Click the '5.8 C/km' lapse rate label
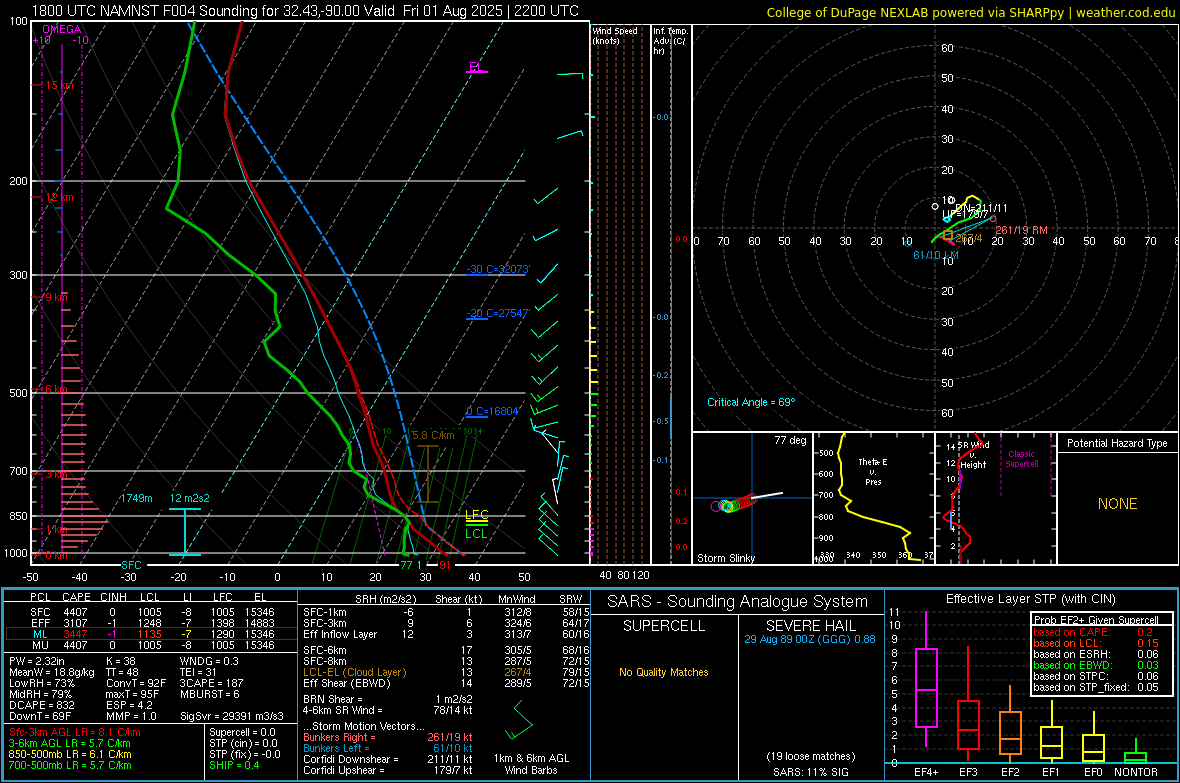 [x=433, y=435]
